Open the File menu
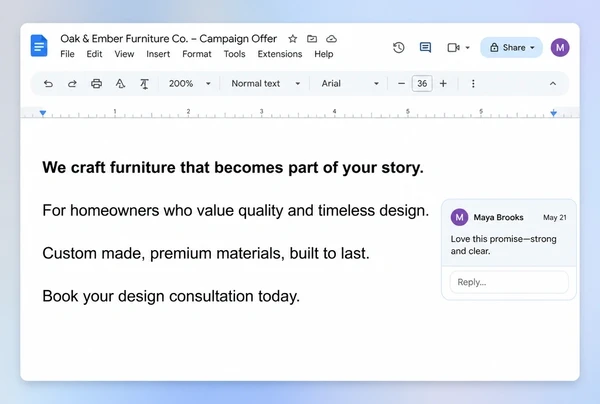Viewport: 600px width, 404px height. [x=67, y=54]
